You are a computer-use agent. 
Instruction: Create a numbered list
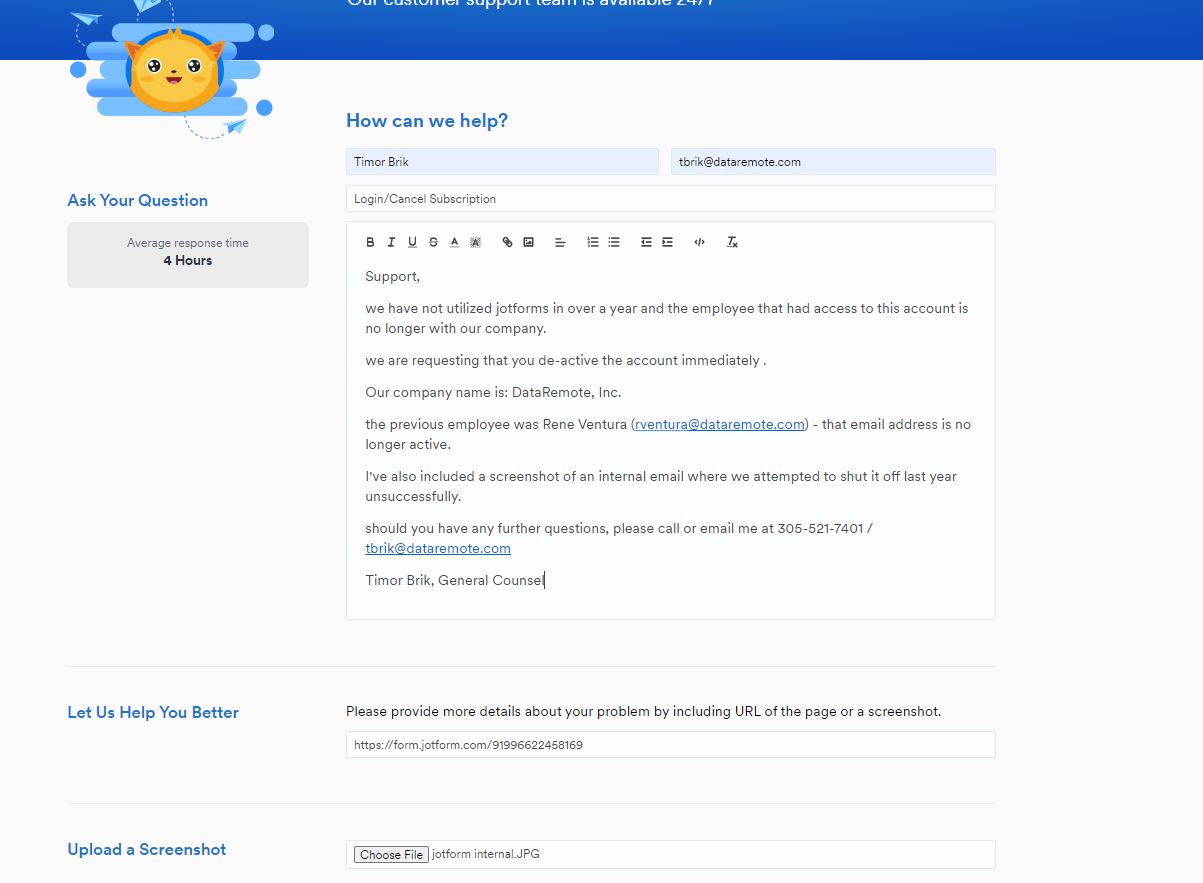tap(592, 242)
